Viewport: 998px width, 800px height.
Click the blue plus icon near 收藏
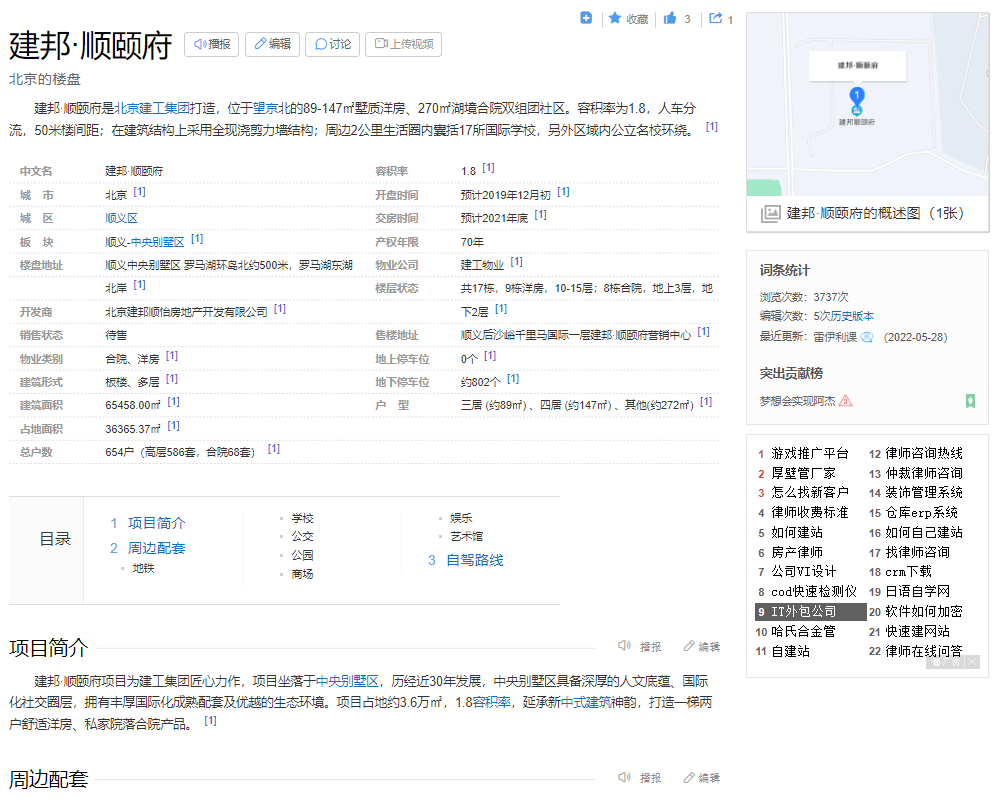click(586, 18)
